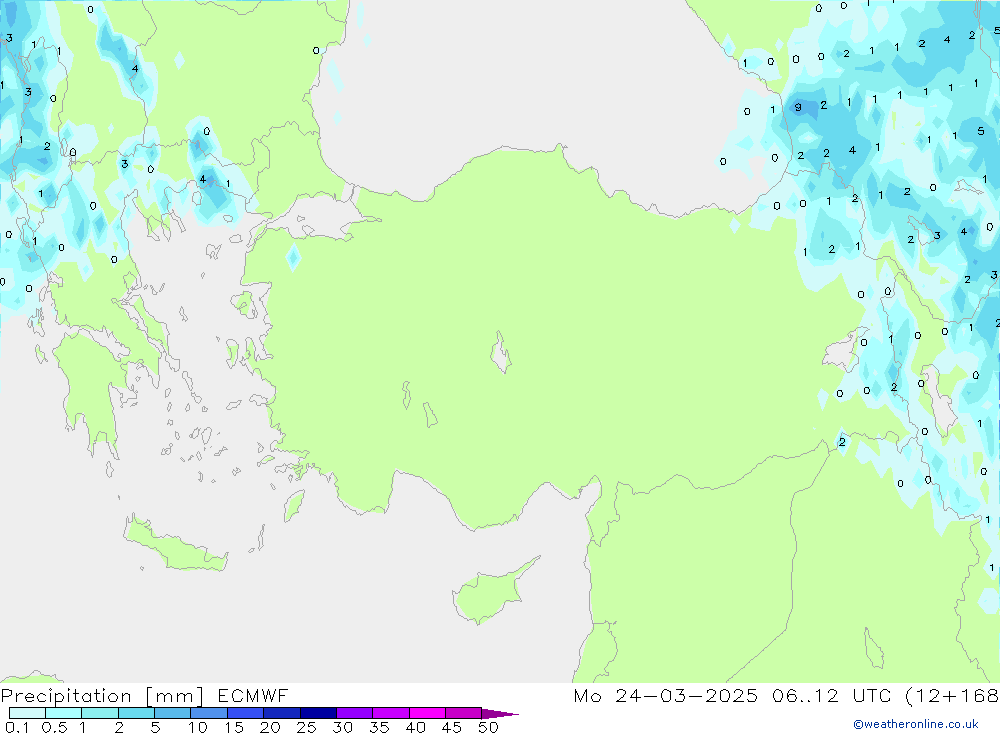Click the 2–5 mm legend swatch
The image size is (1000, 733).
pyautogui.click(x=136, y=713)
